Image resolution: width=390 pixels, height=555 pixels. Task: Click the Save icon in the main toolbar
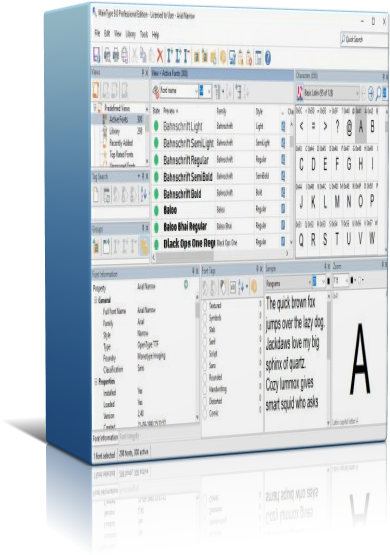coord(96,55)
